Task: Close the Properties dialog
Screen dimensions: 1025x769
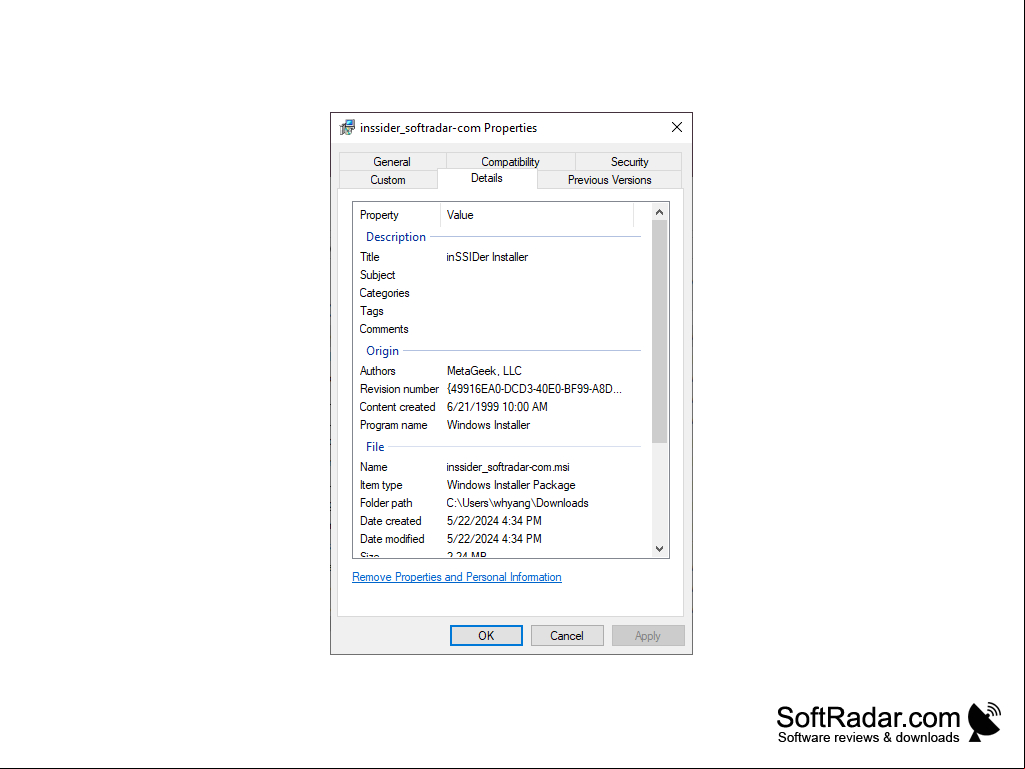Action: tap(677, 128)
